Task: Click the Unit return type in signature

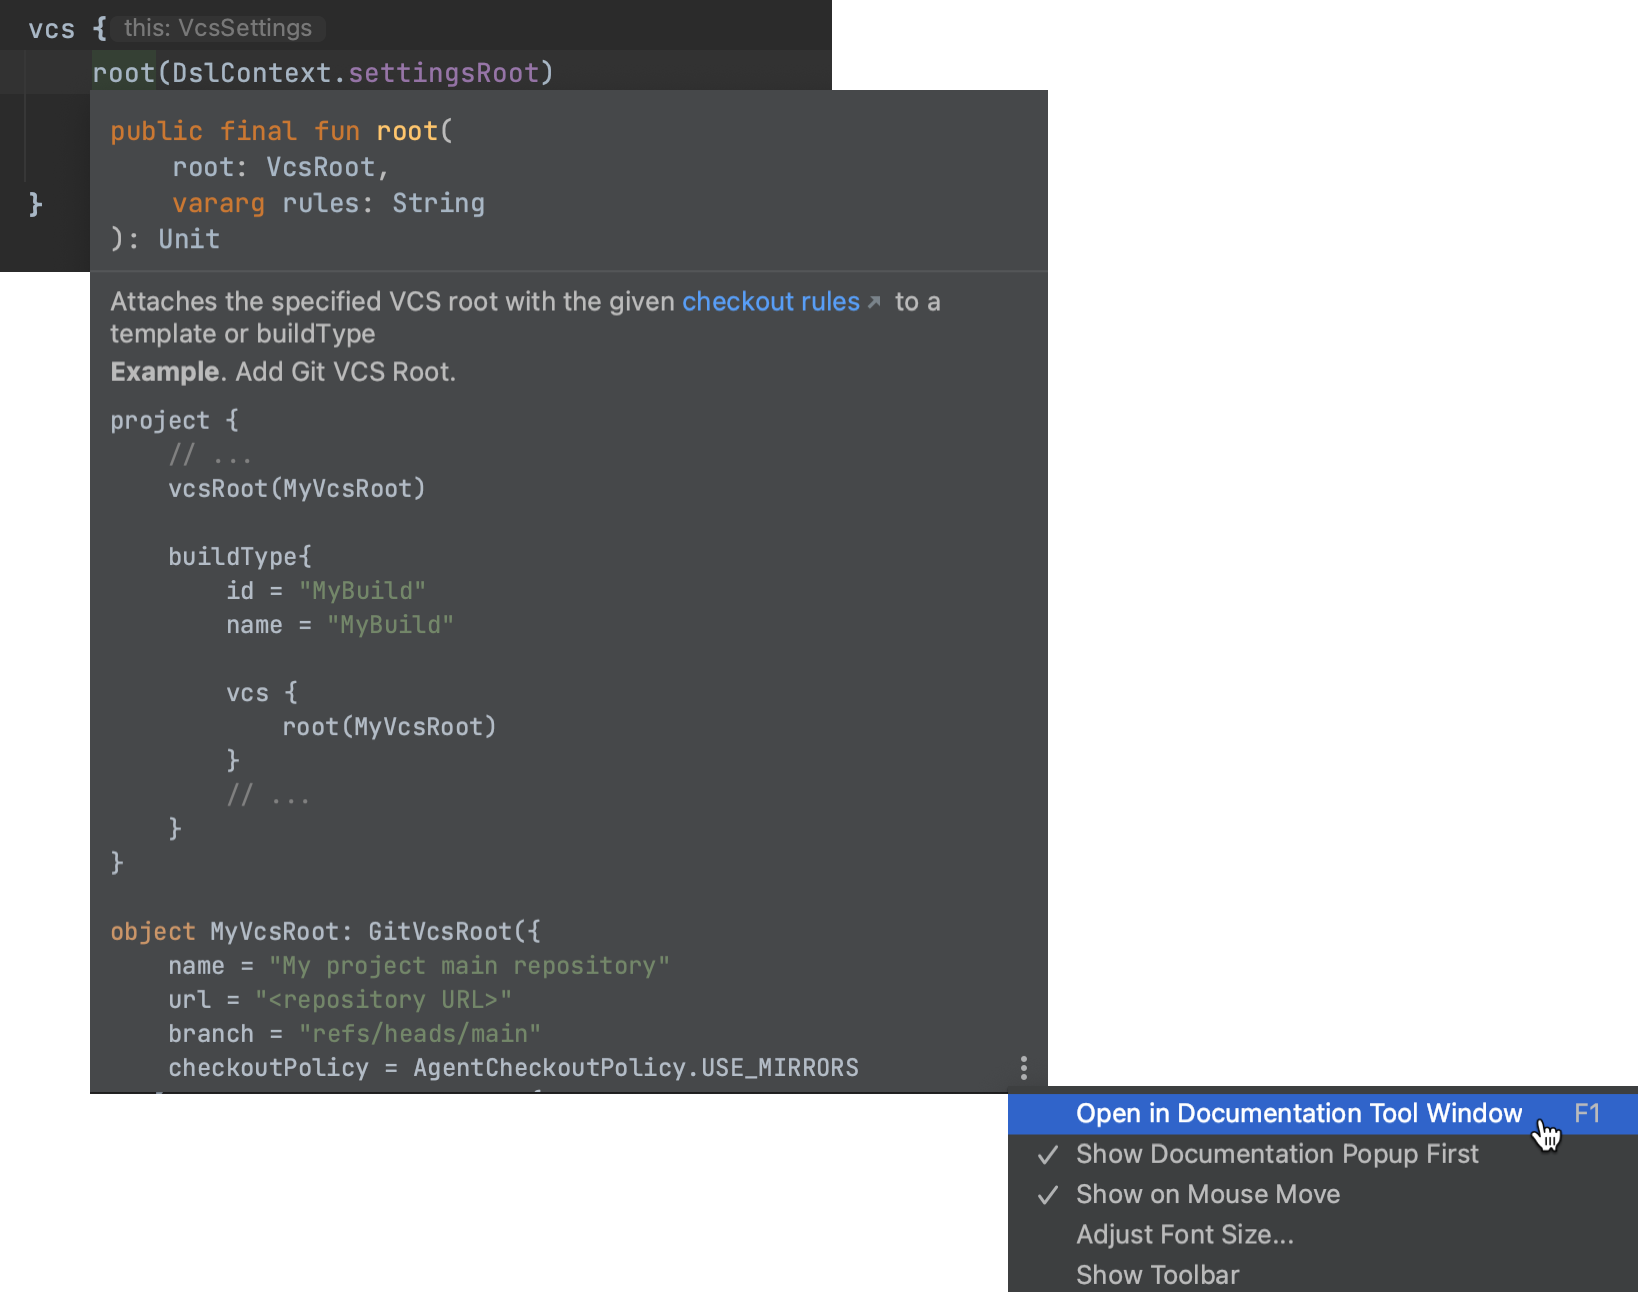Action: (189, 239)
